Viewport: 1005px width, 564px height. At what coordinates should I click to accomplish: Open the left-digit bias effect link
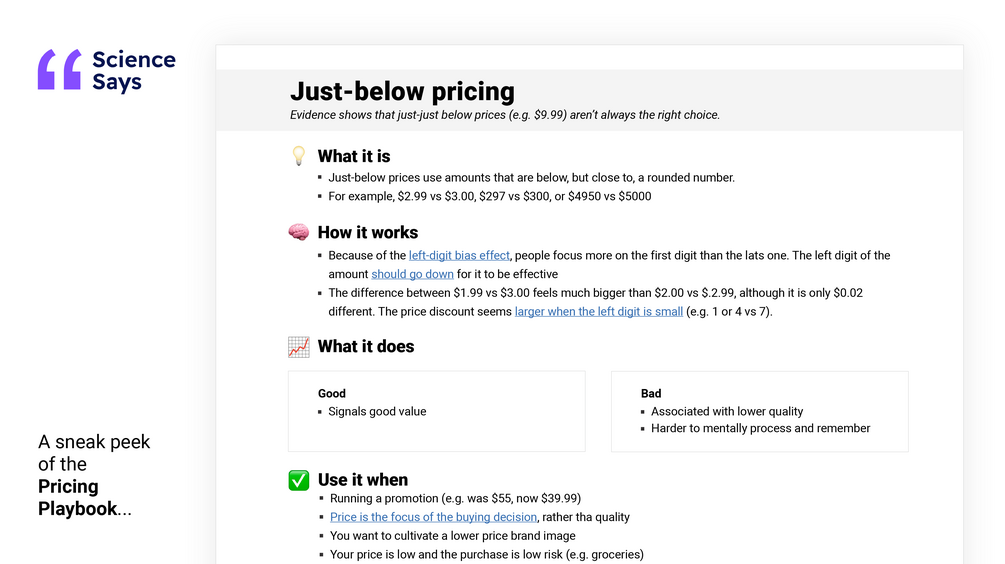[x=459, y=256]
